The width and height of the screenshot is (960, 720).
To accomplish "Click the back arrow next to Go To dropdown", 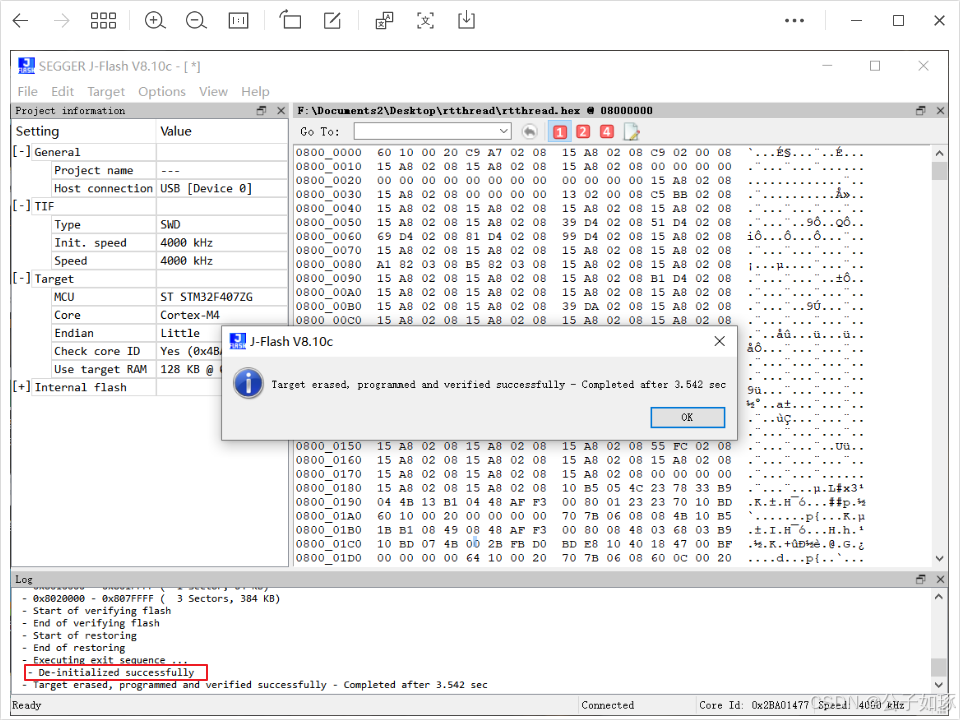I will [x=528, y=131].
